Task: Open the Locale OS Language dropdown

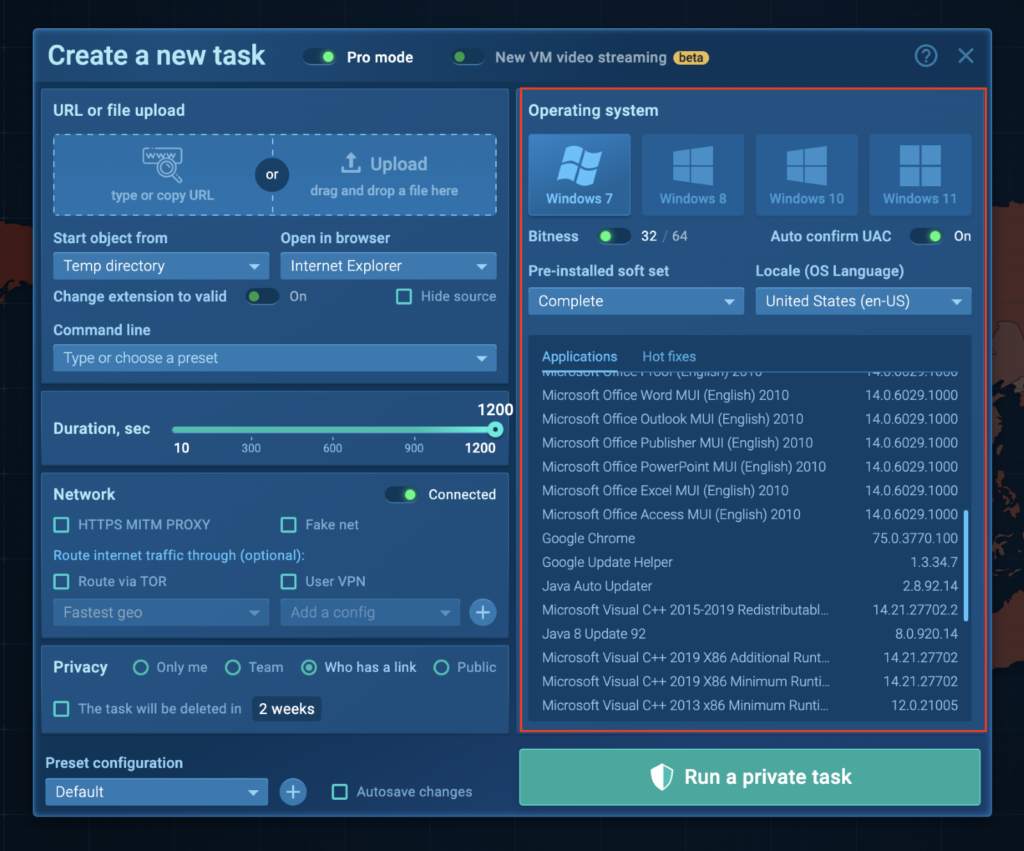Action: point(862,301)
